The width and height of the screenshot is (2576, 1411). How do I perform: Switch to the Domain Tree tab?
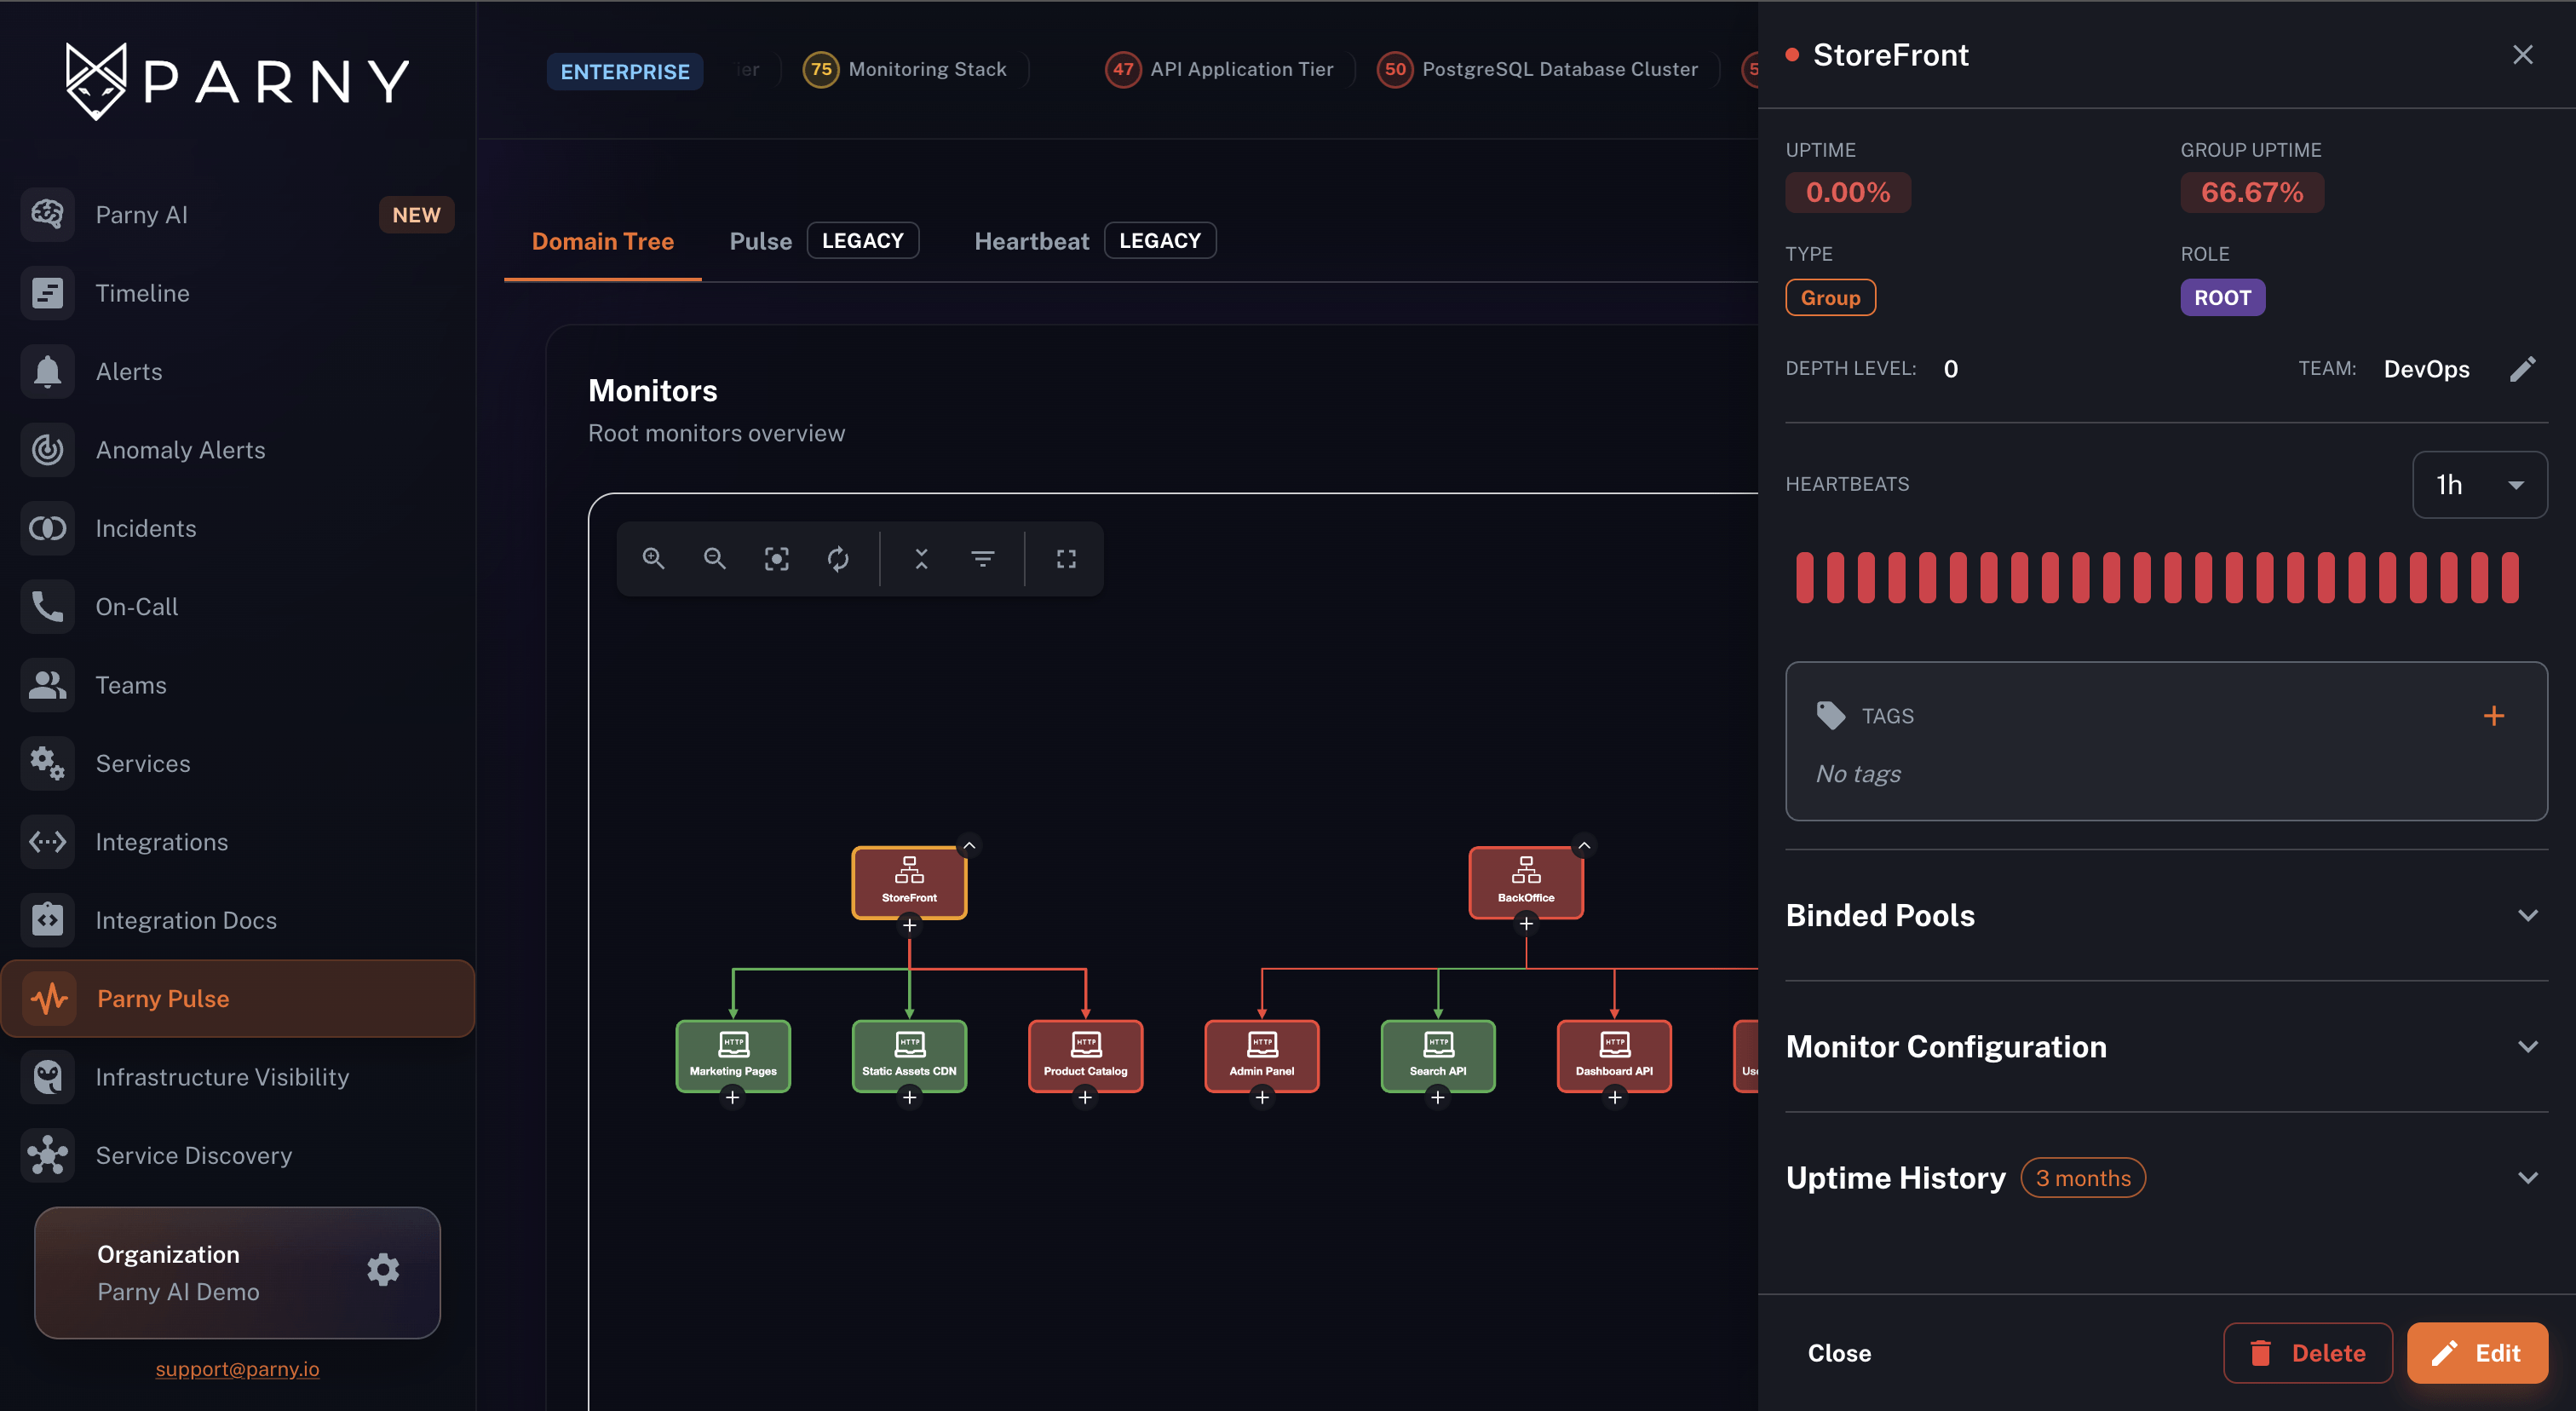(603, 241)
